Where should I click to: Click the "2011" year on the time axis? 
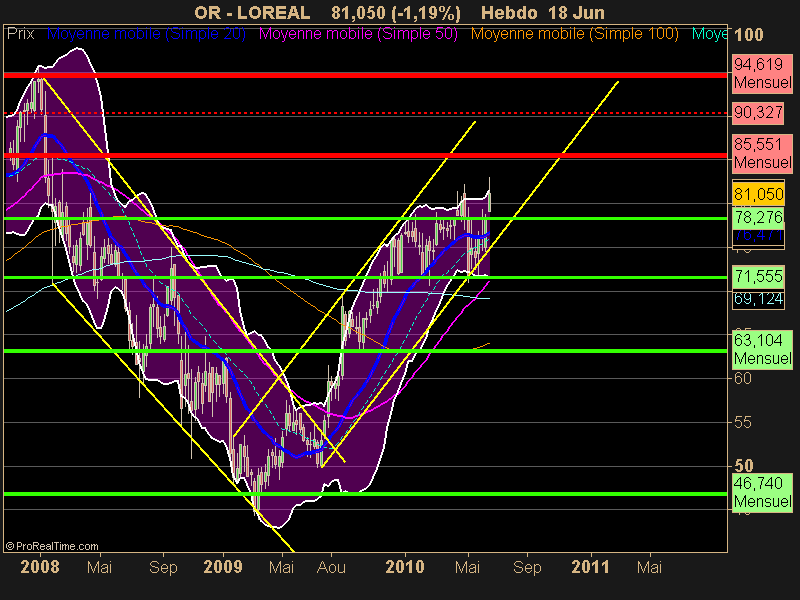tap(591, 567)
